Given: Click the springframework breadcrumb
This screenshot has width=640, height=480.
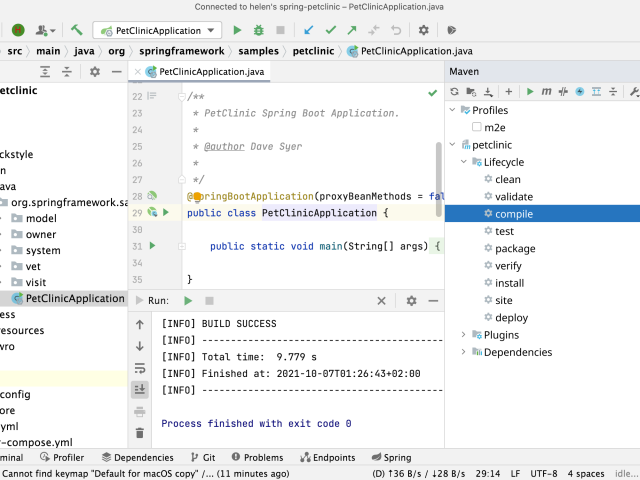Looking at the screenshot, I should 182,51.
